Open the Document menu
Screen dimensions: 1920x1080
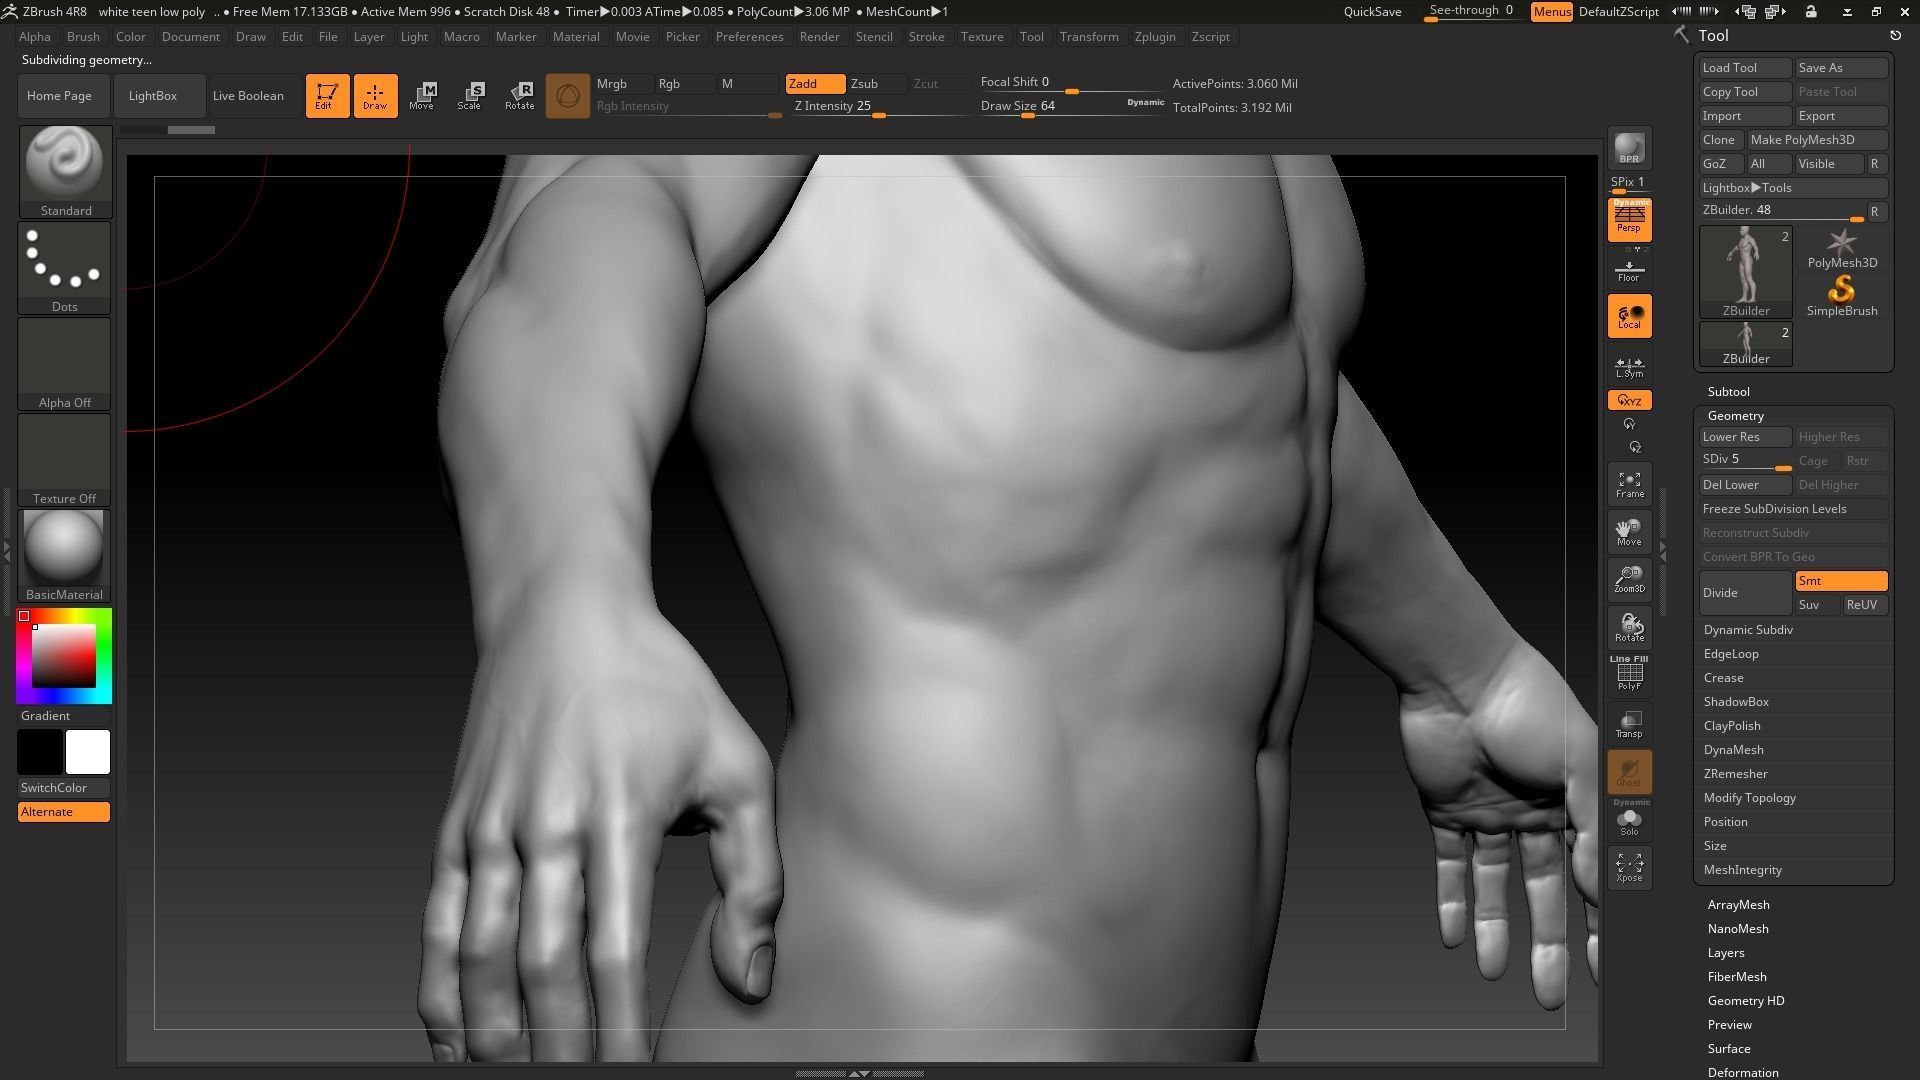[x=190, y=37]
